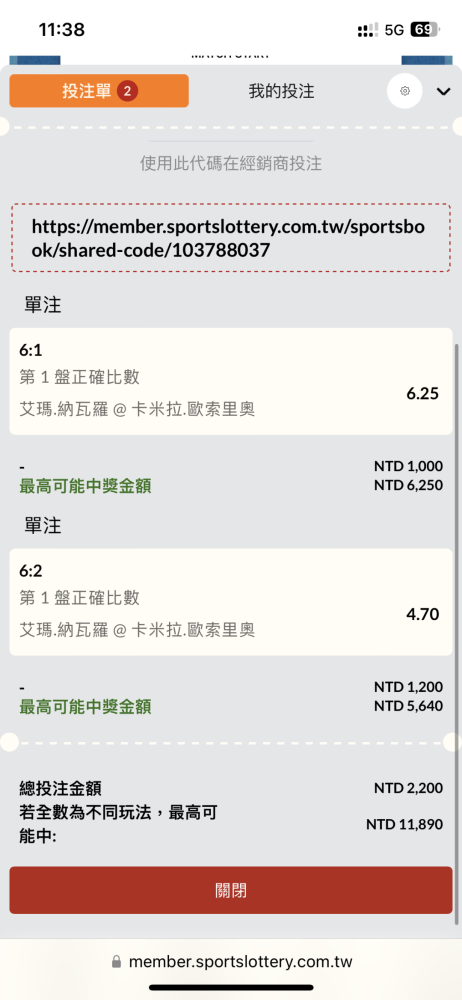Tap the 5G network indicator

[x=394, y=29]
